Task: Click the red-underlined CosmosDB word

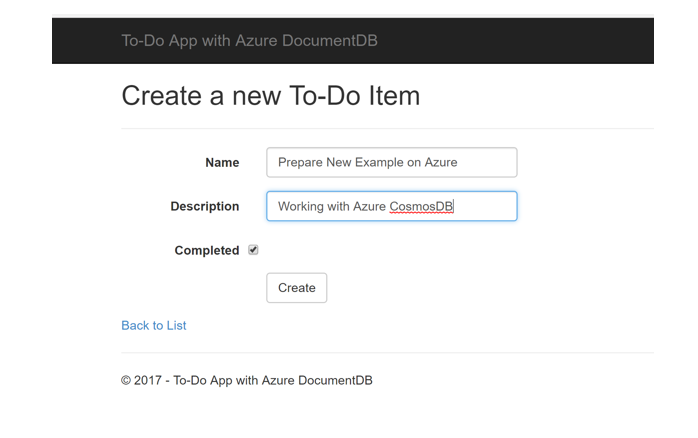Action: [421, 207]
